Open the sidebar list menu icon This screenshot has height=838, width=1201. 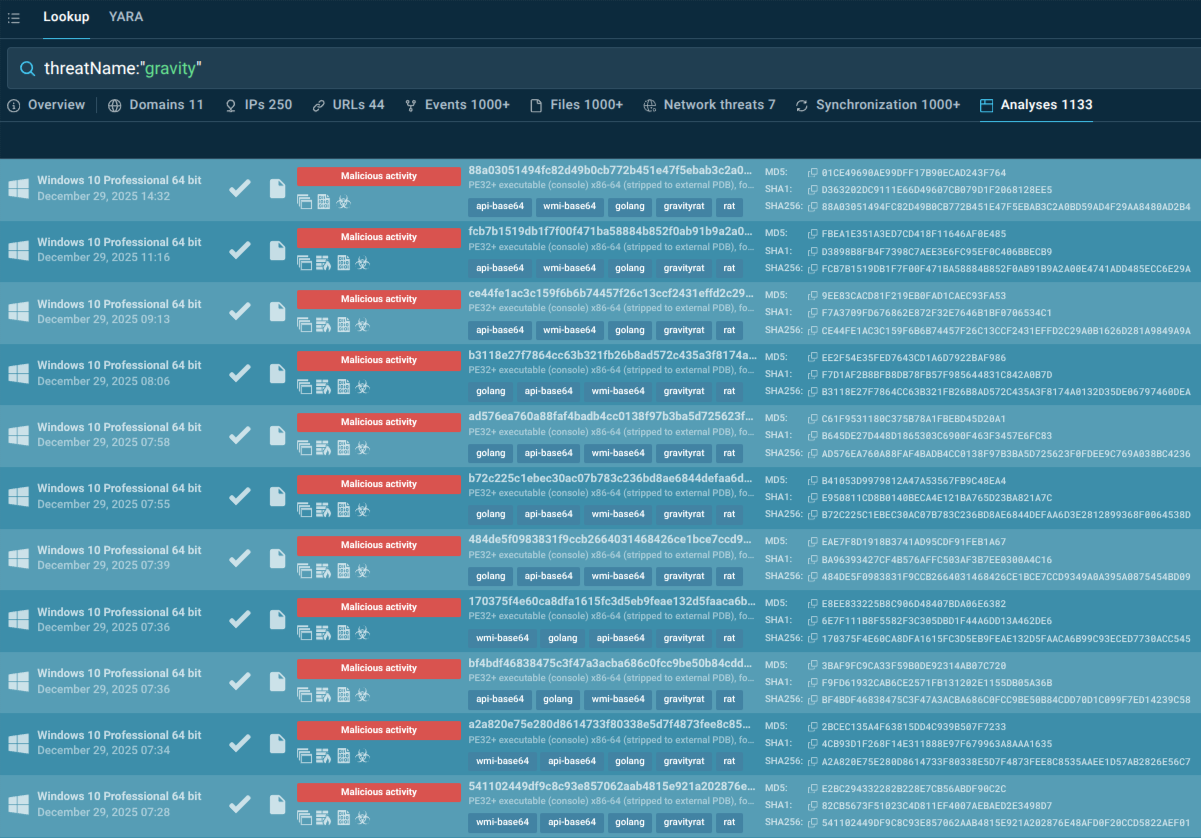click(x=15, y=17)
